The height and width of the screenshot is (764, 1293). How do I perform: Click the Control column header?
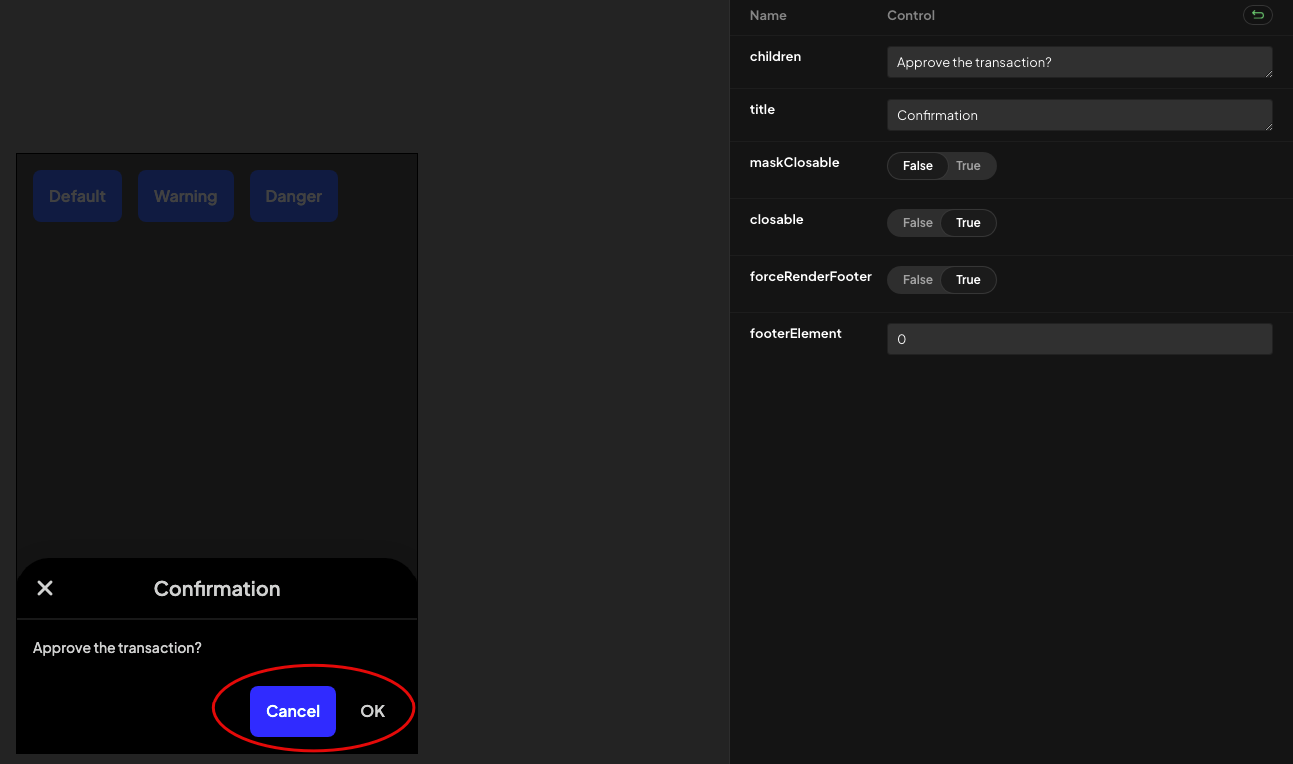(910, 15)
